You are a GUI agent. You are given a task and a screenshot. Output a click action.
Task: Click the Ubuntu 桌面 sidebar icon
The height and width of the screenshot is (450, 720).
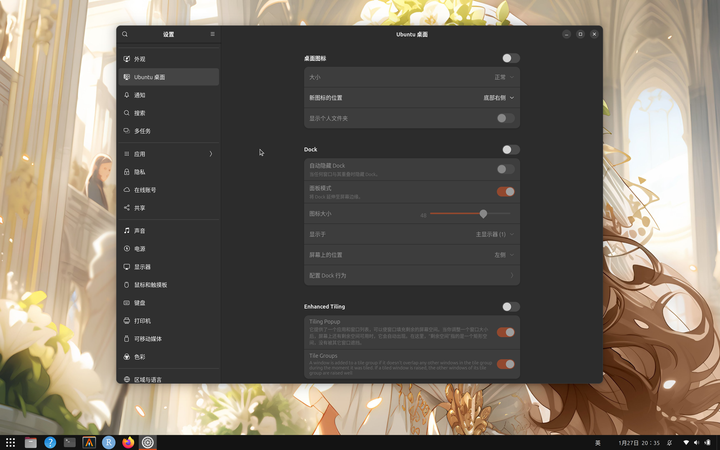127,77
